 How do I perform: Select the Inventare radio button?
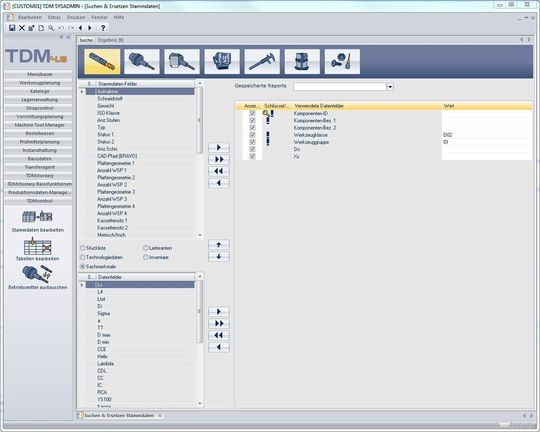(x=145, y=257)
